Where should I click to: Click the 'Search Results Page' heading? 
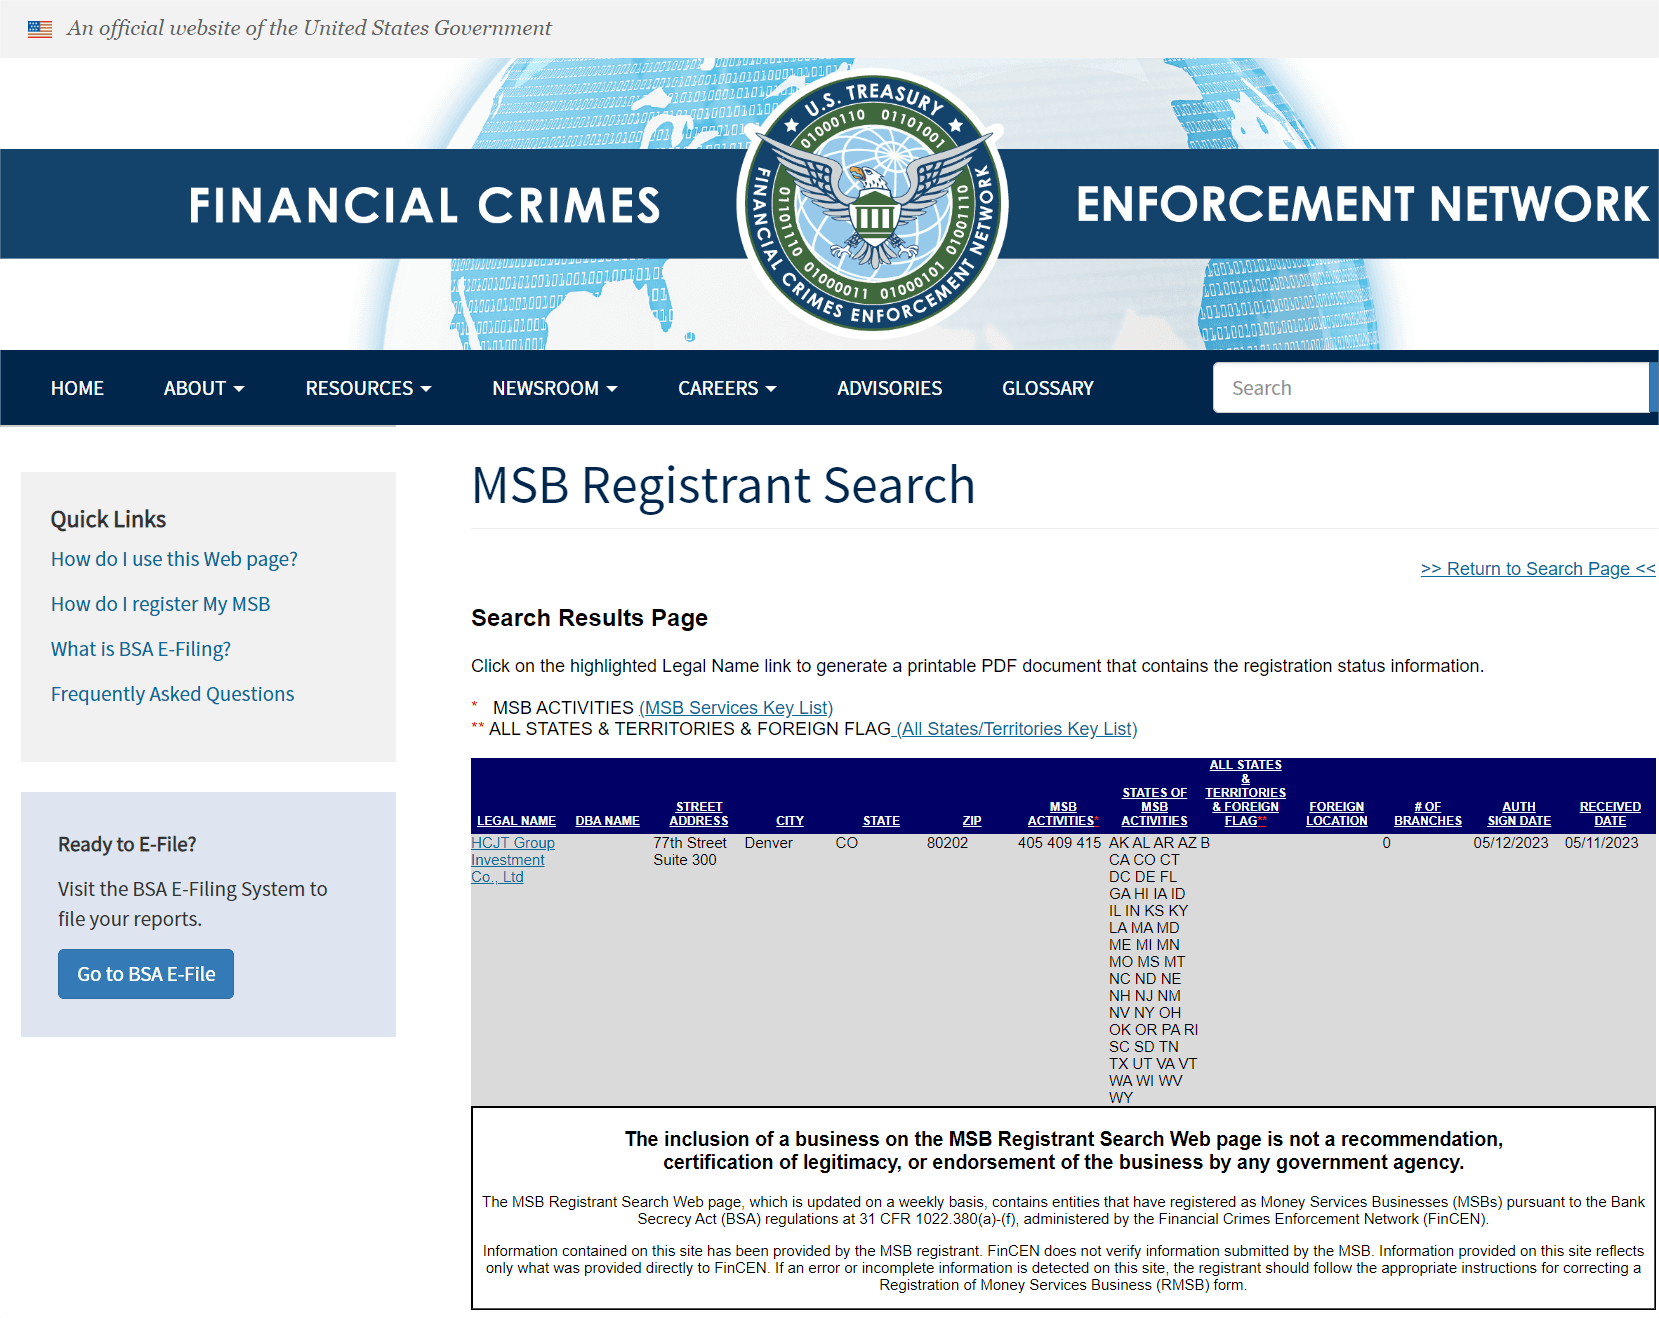[589, 618]
